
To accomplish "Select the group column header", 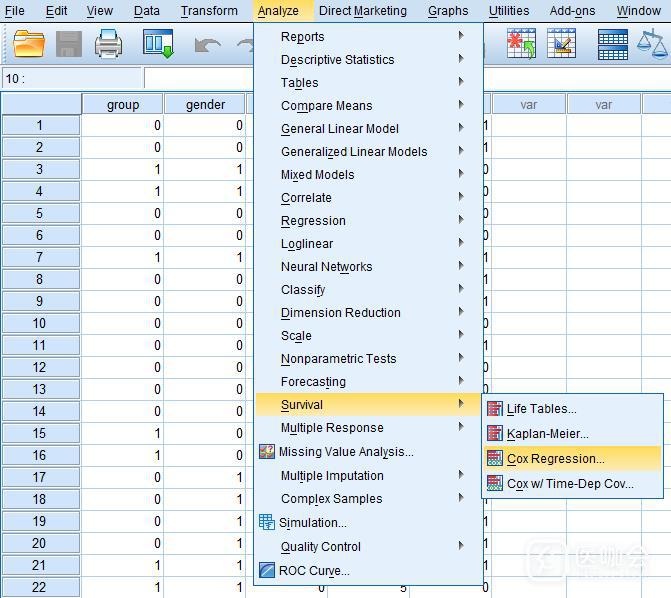I will click(x=122, y=104).
